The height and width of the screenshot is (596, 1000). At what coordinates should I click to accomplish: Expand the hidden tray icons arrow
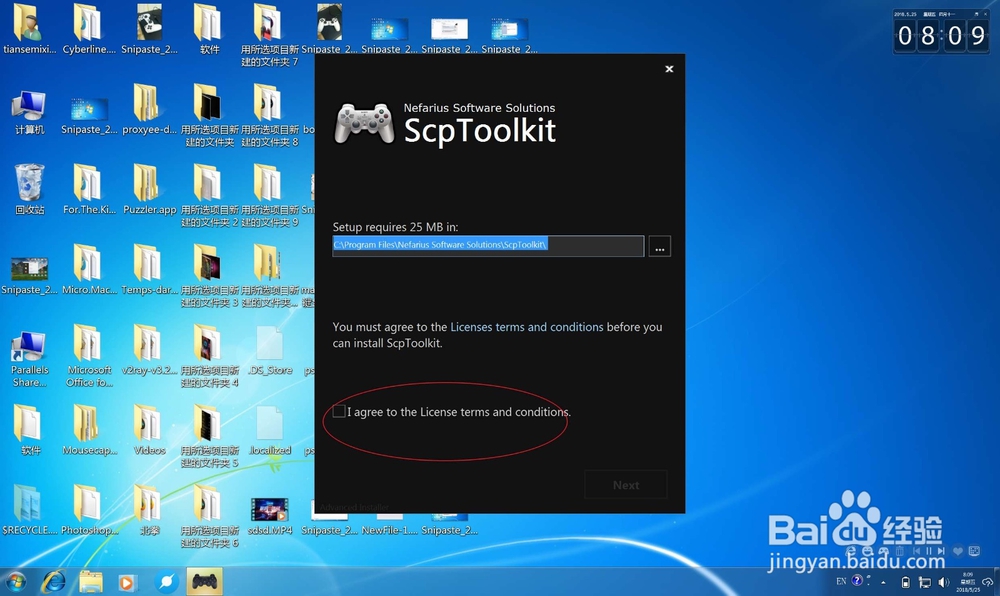click(883, 583)
